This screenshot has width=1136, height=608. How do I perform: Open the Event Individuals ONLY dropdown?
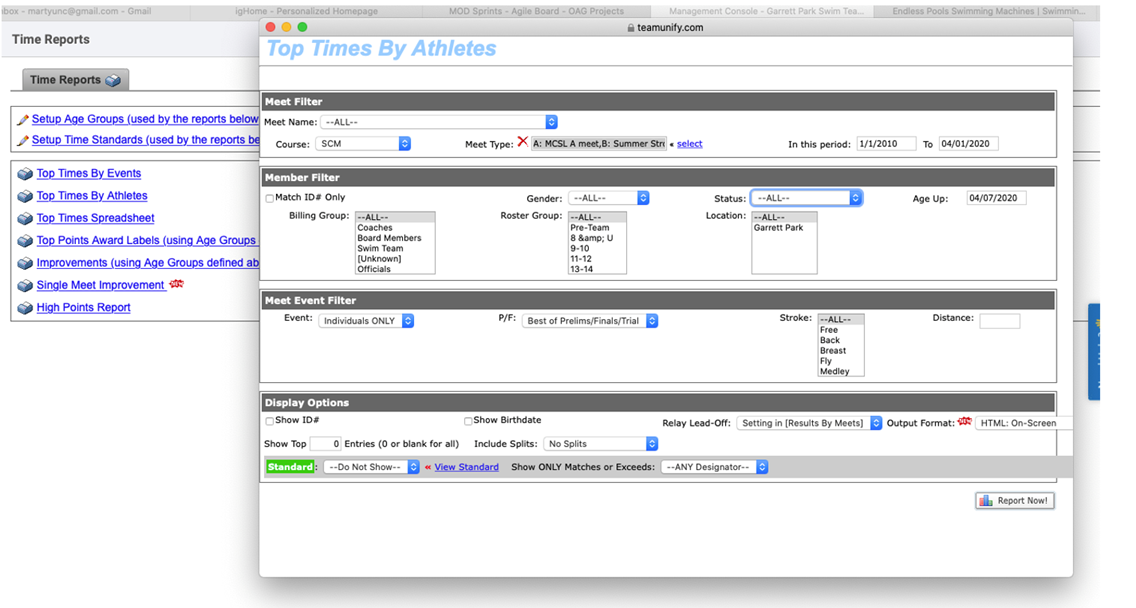(366, 321)
